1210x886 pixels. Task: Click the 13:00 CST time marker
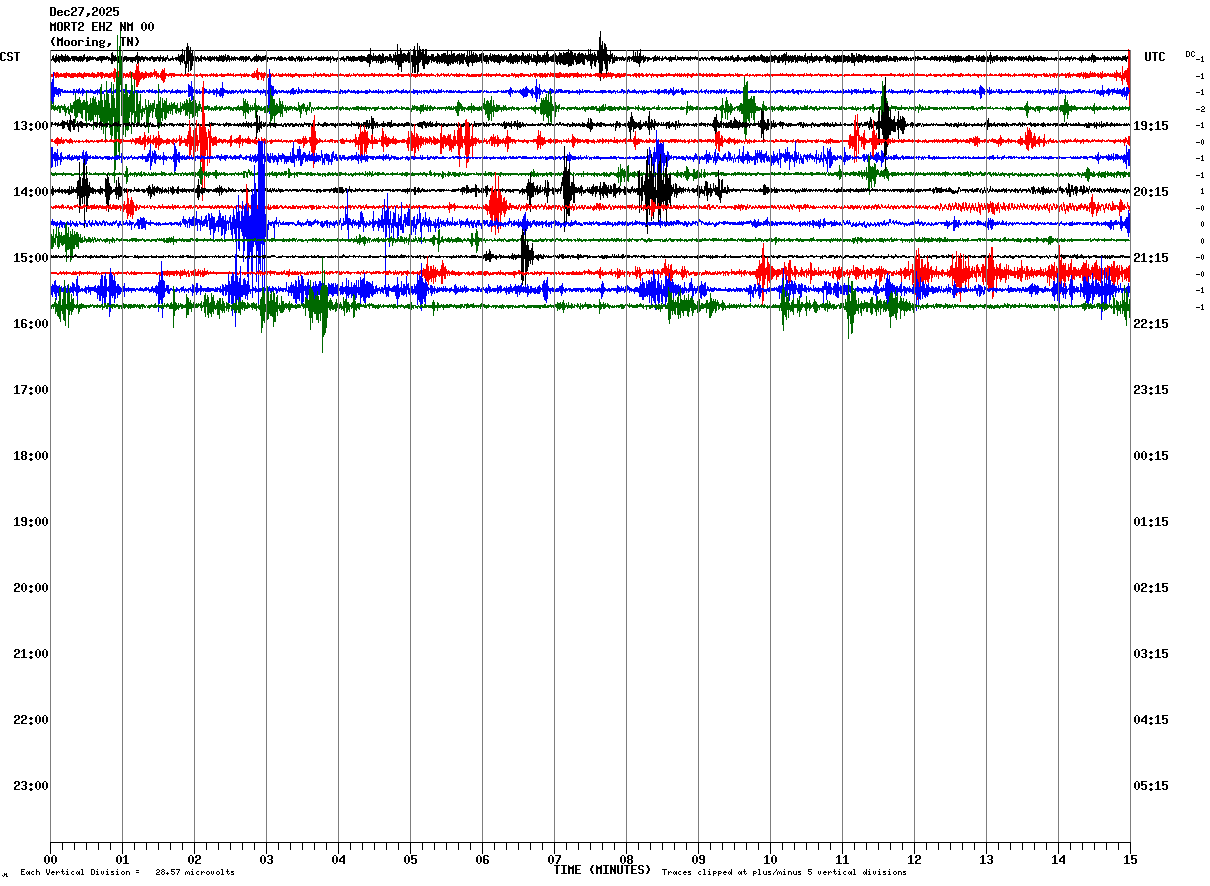coord(30,126)
